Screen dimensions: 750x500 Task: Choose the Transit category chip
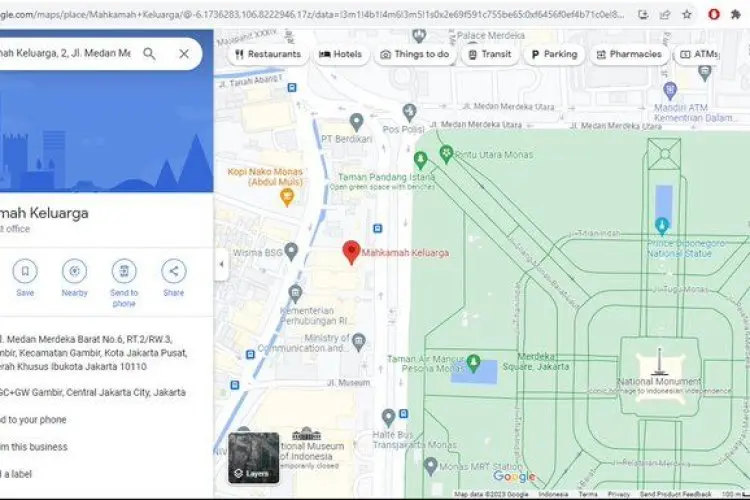click(x=490, y=54)
